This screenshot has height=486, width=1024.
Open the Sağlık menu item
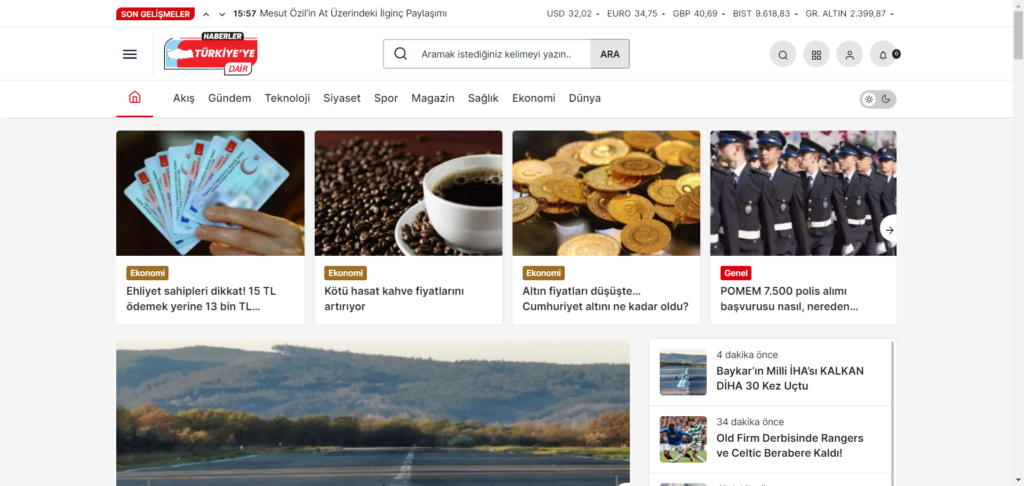(x=483, y=98)
